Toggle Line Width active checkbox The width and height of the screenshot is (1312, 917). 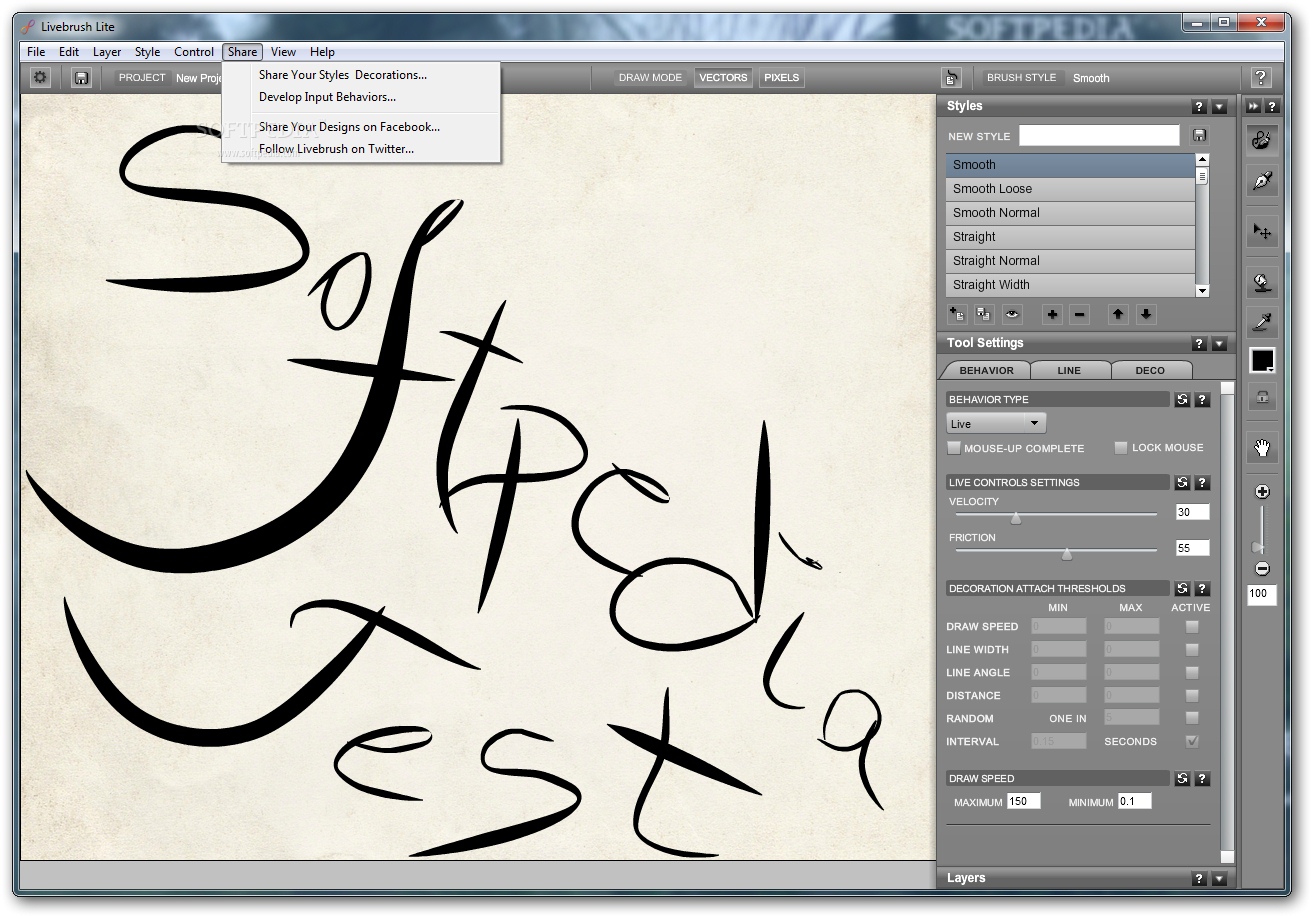(x=1192, y=649)
